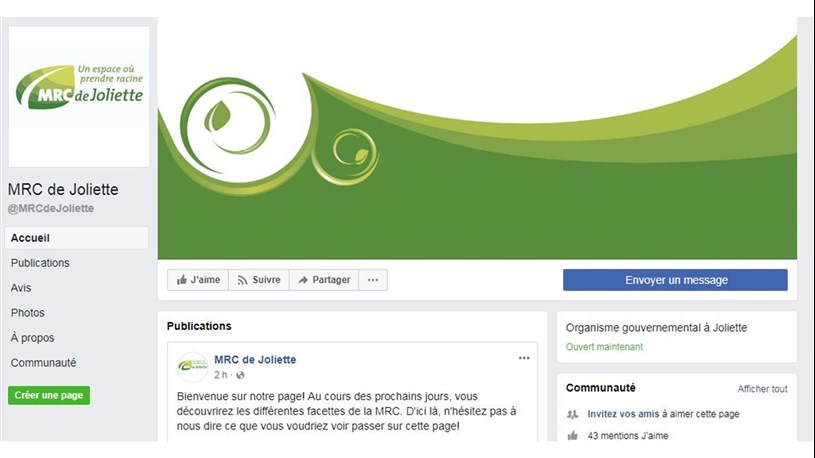Select the Accueil tab in sidebar
This screenshot has height=458, width=815.
tap(77, 238)
